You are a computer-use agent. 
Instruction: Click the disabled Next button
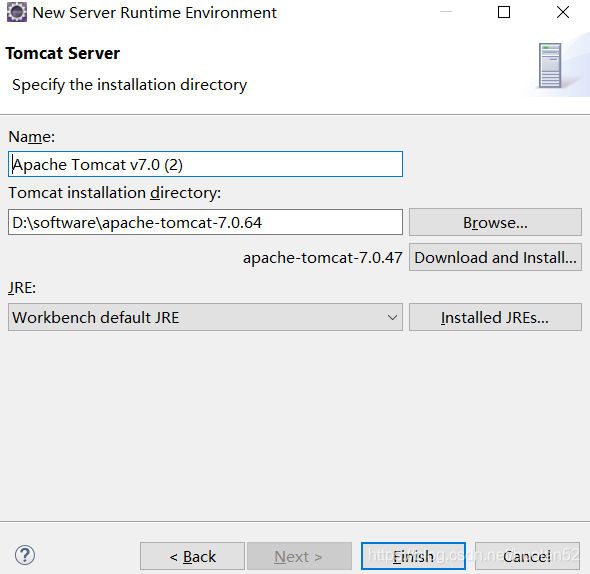coord(299,556)
